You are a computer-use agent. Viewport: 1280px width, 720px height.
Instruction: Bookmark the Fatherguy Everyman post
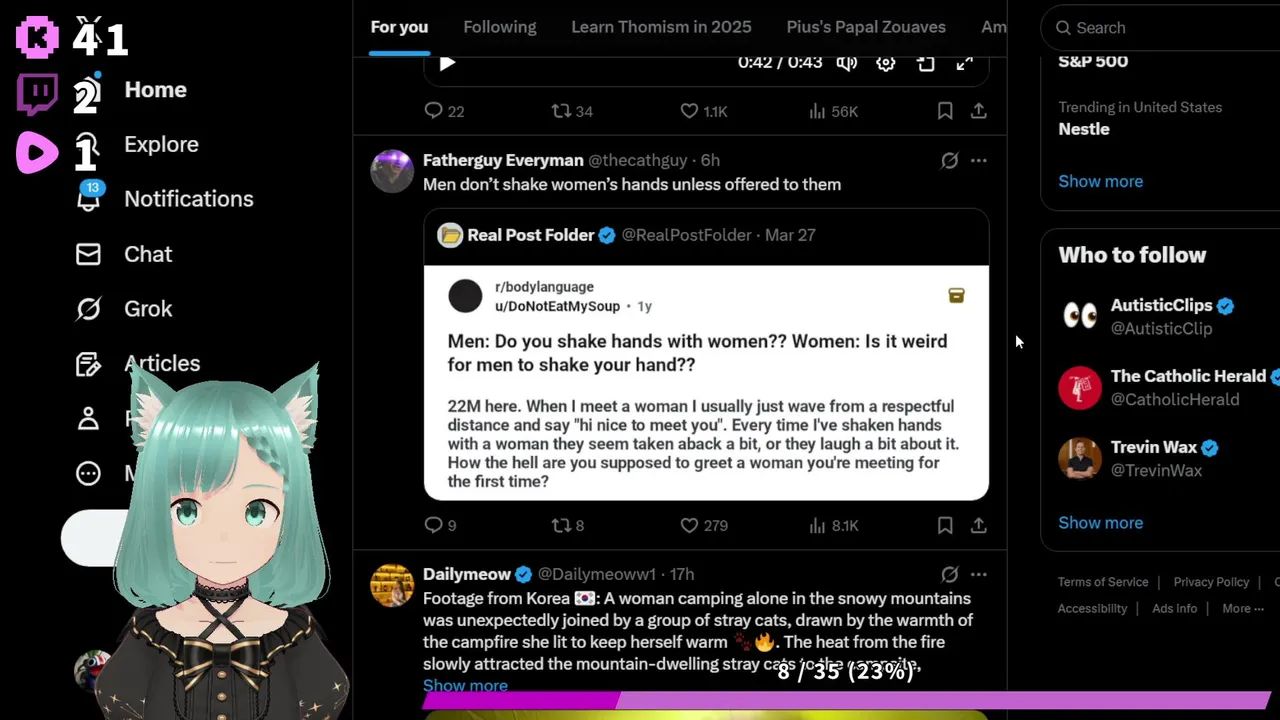pos(945,525)
